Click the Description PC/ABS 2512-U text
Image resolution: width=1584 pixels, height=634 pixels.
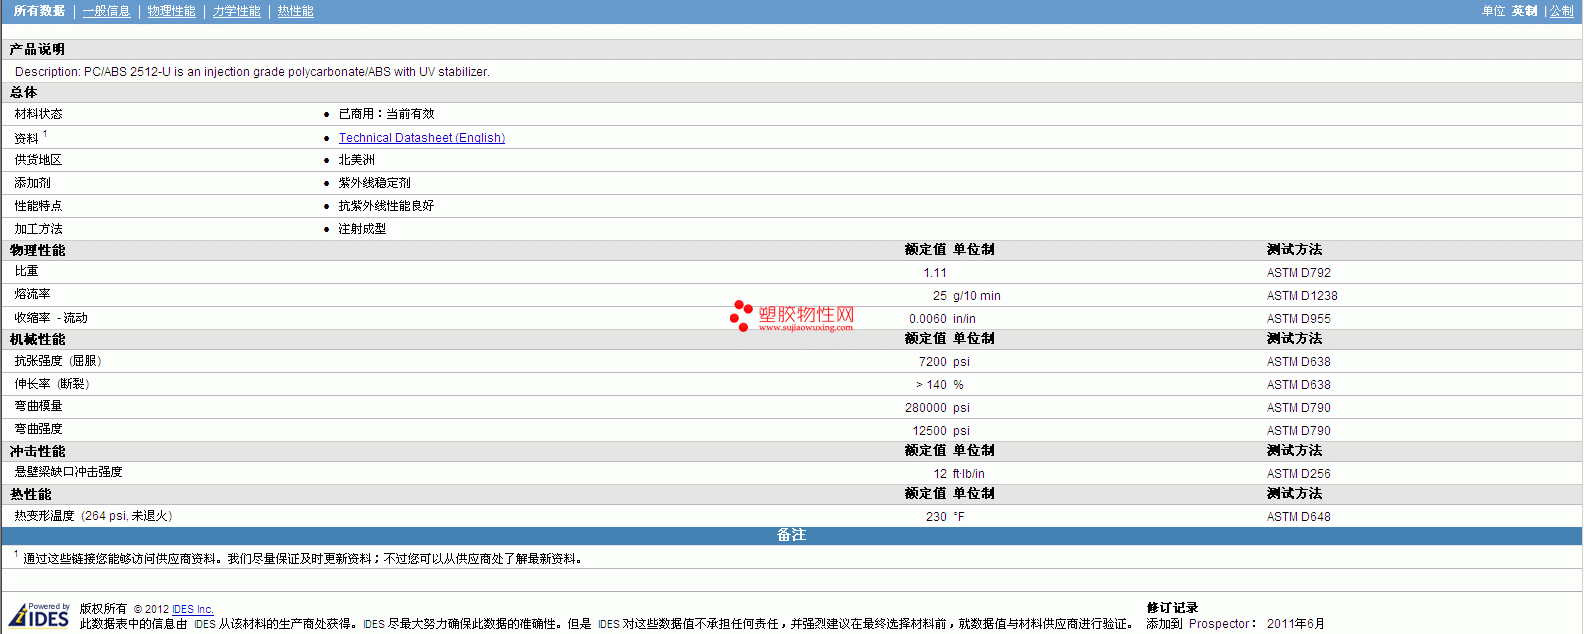252,72
